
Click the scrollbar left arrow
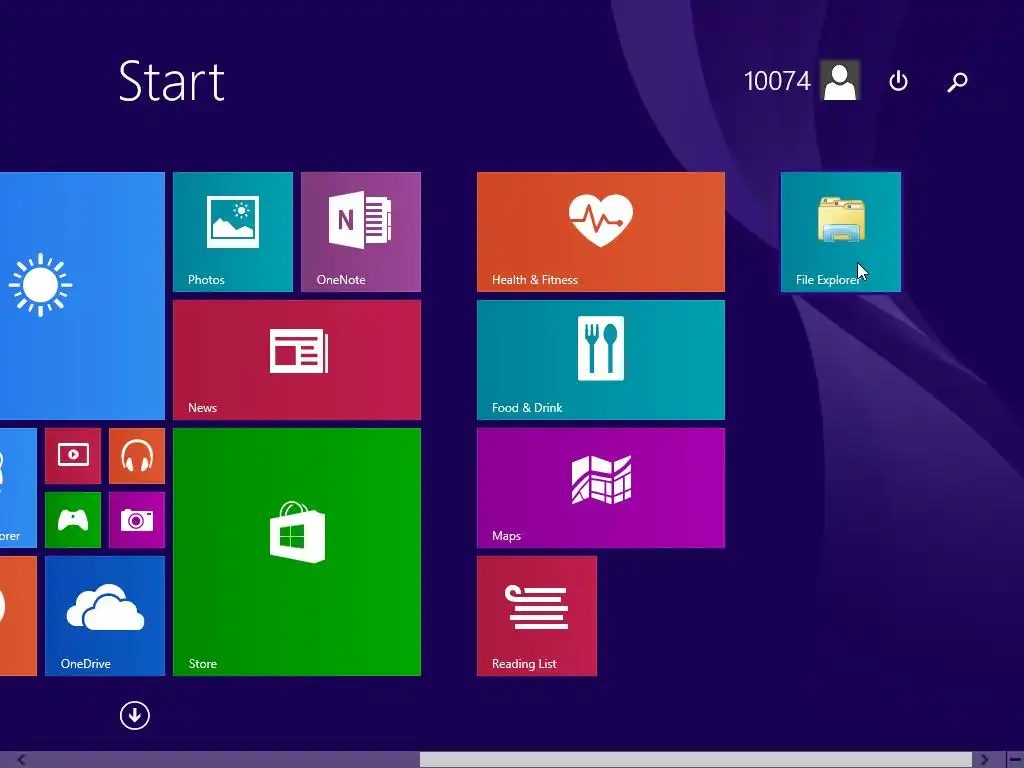[21, 760]
